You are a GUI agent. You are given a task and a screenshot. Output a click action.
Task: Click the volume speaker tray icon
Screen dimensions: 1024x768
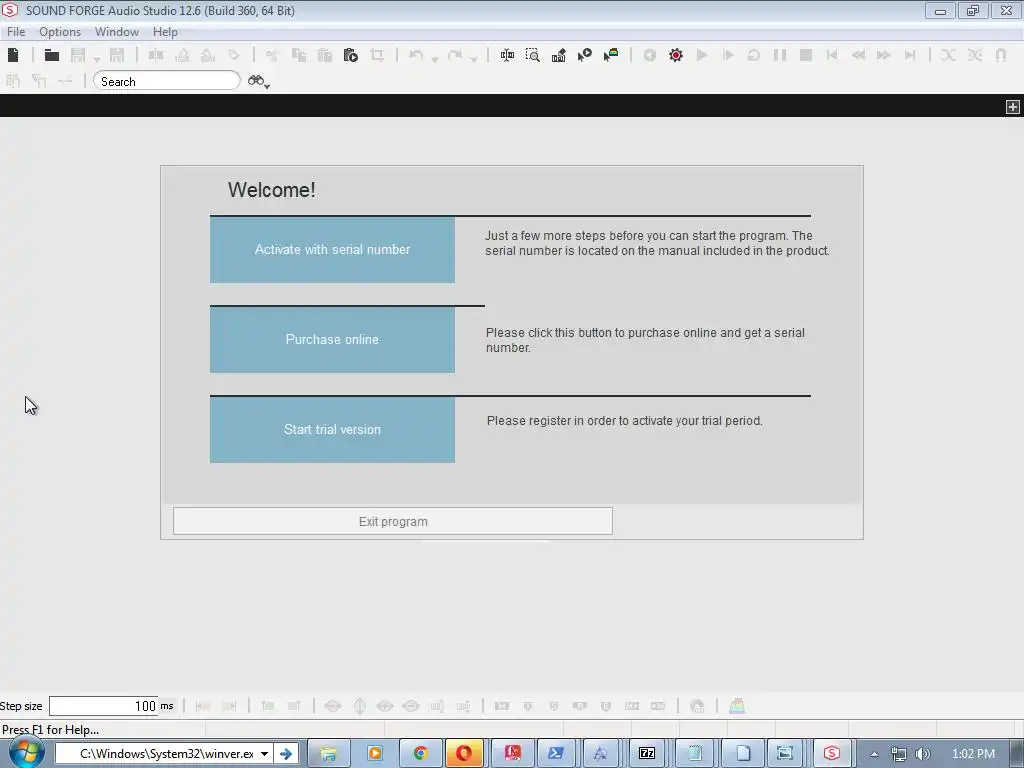[922, 754]
